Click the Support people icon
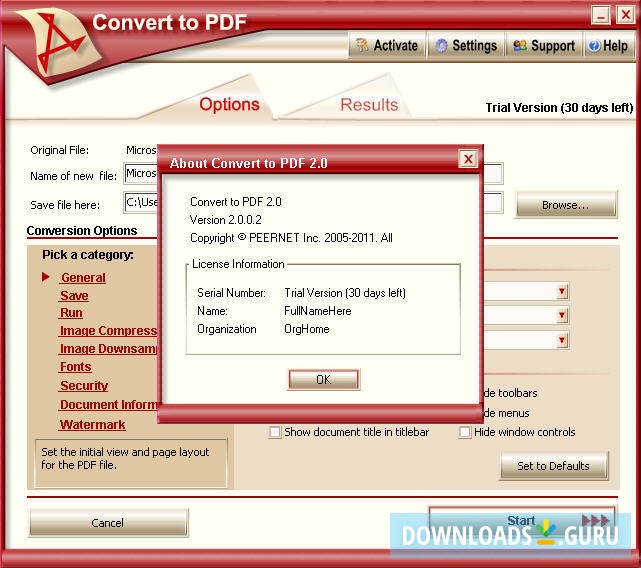The width and height of the screenshot is (641, 568). [x=520, y=45]
